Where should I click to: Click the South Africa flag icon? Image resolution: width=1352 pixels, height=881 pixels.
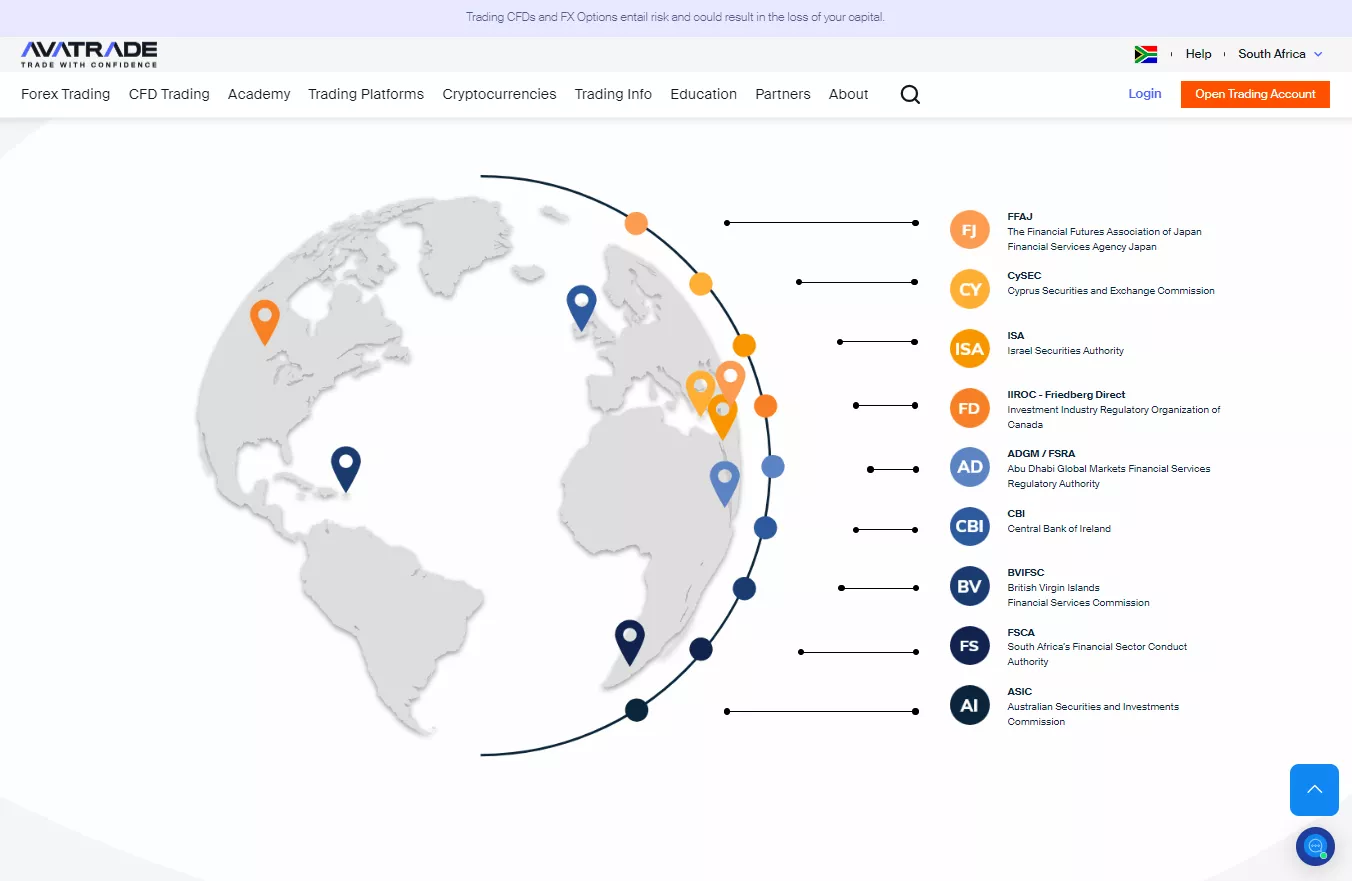[x=1146, y=54]
